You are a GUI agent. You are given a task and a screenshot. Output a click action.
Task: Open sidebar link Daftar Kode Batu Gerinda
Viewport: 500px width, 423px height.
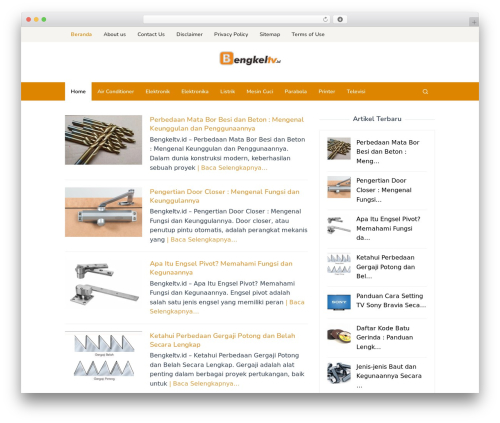384,337
